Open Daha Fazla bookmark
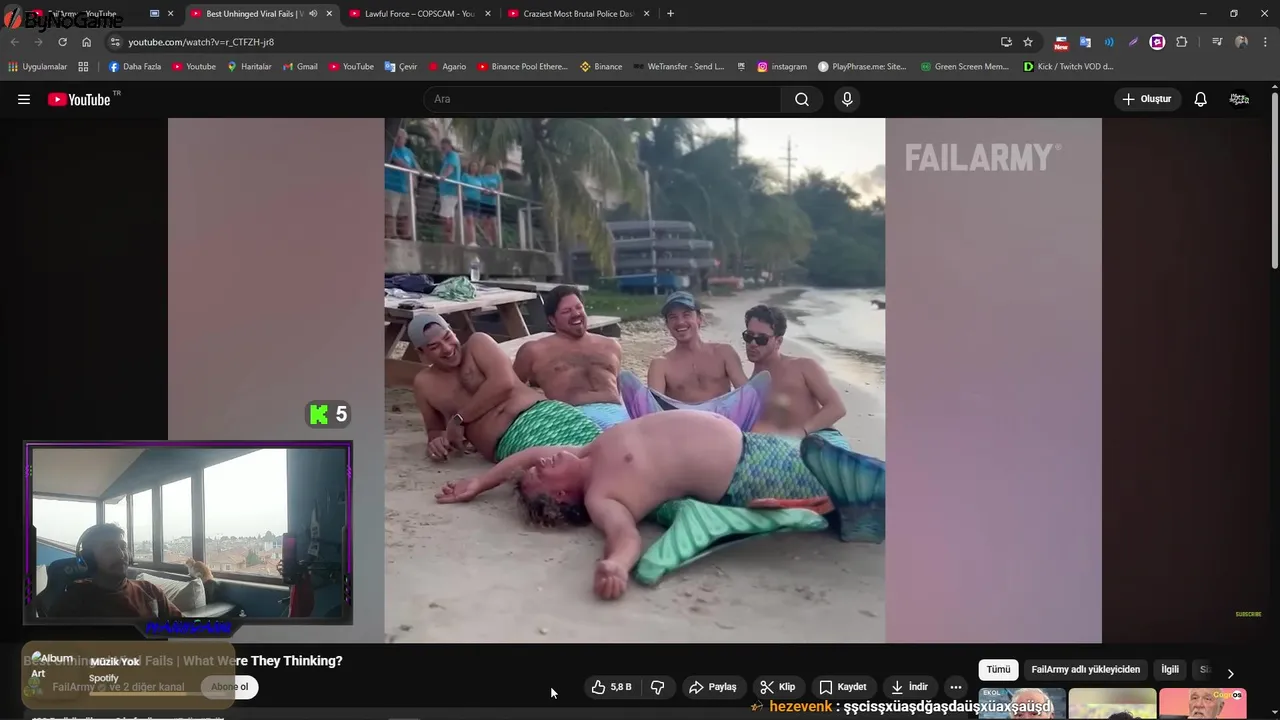The image size is (1280, 720). tap(134, 67)
